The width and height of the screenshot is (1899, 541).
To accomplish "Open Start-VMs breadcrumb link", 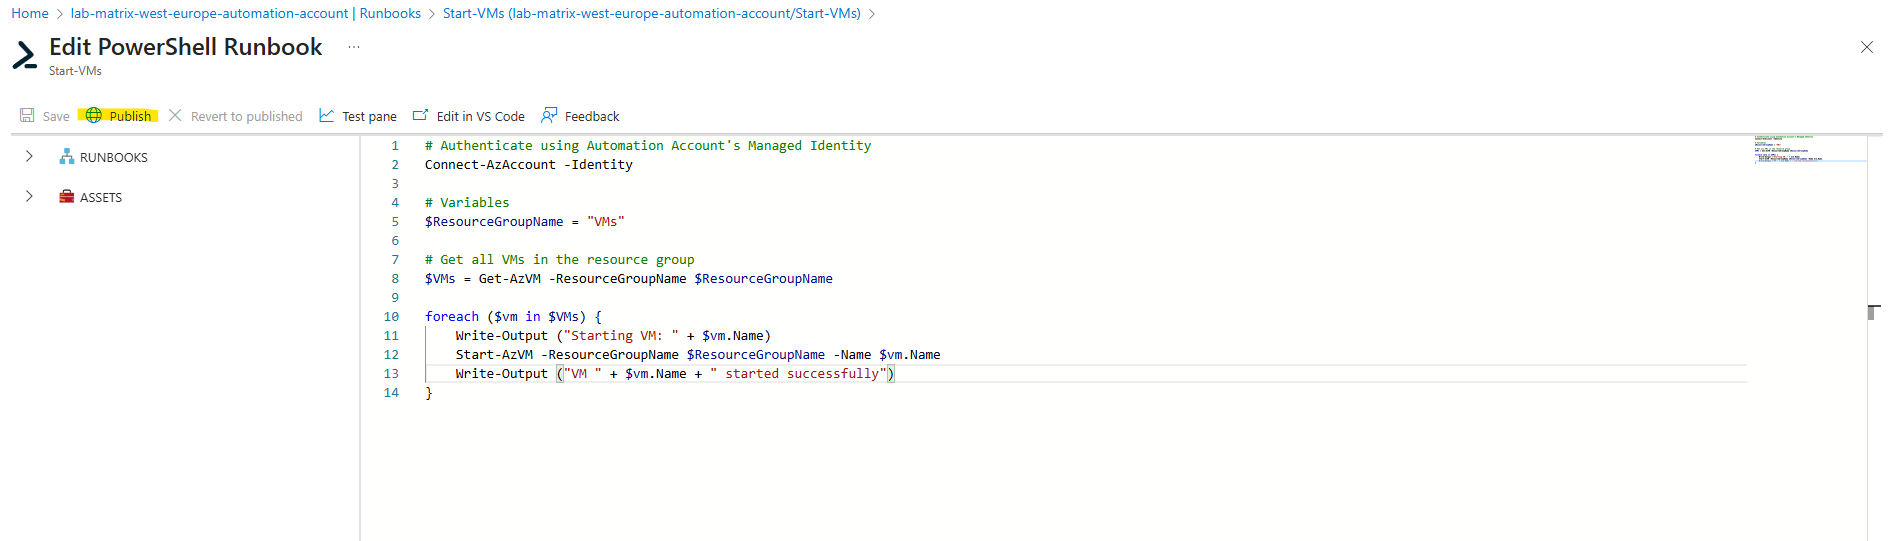I will click(x=652, y=13).
